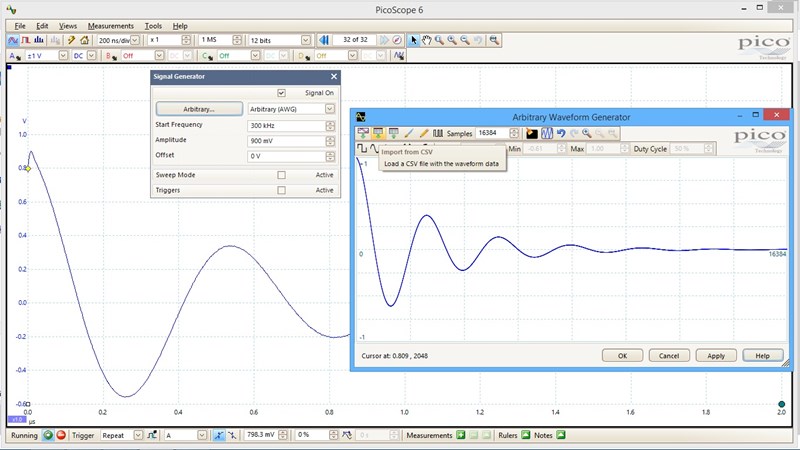Select the pointer selection tool

(x=414, y=40)
